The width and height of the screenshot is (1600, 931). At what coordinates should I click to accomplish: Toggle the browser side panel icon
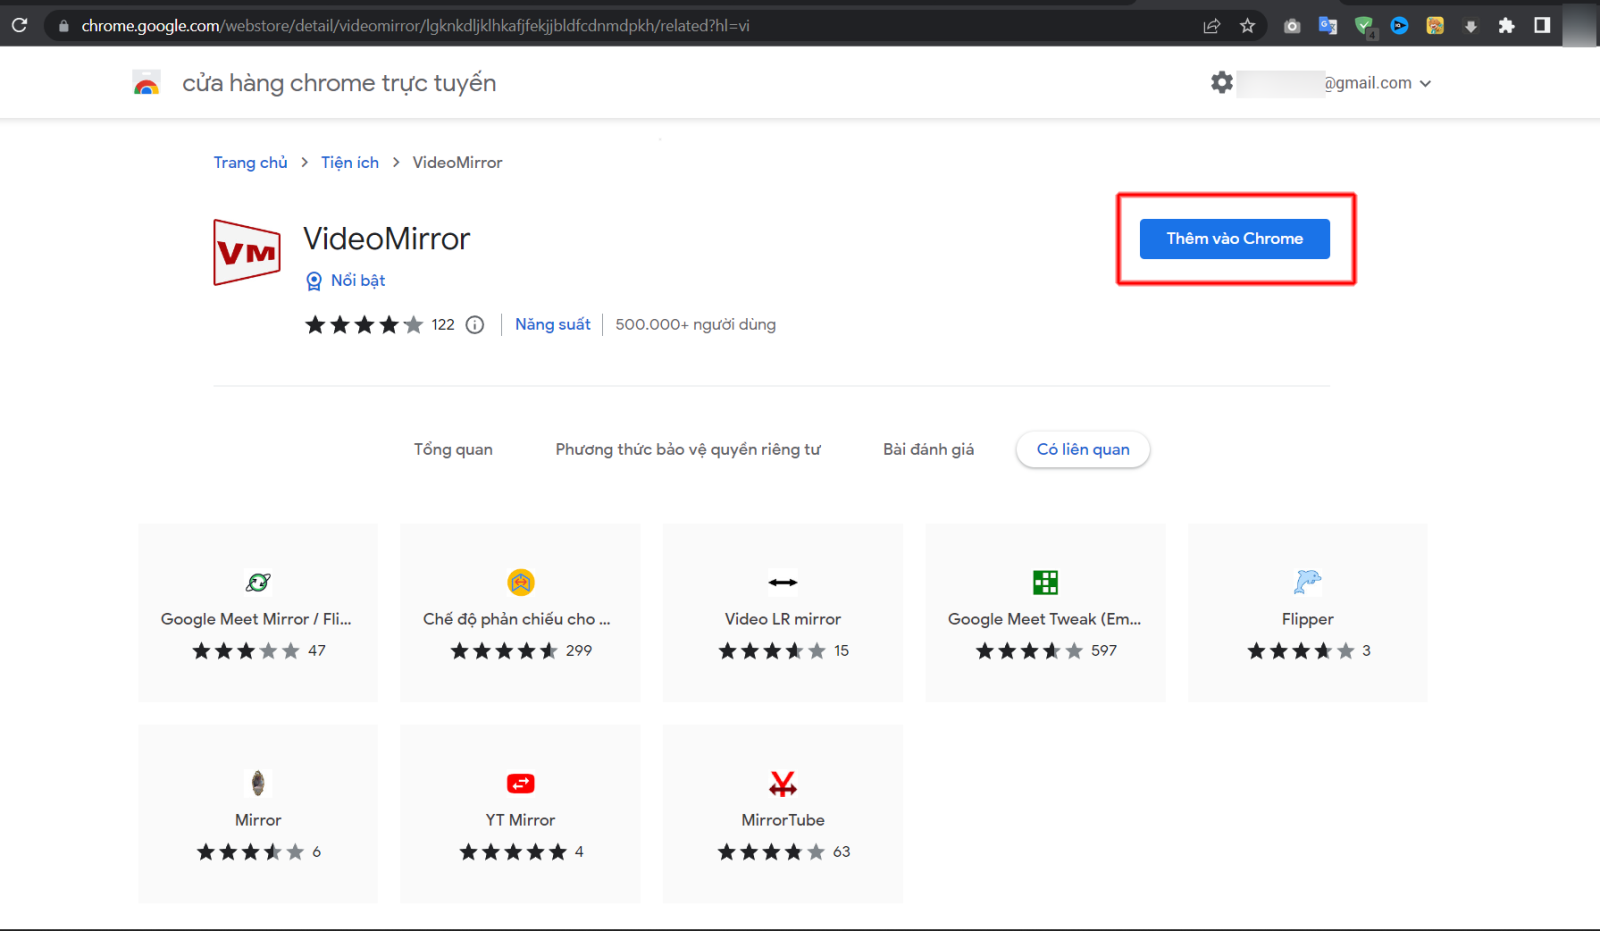1542,25
